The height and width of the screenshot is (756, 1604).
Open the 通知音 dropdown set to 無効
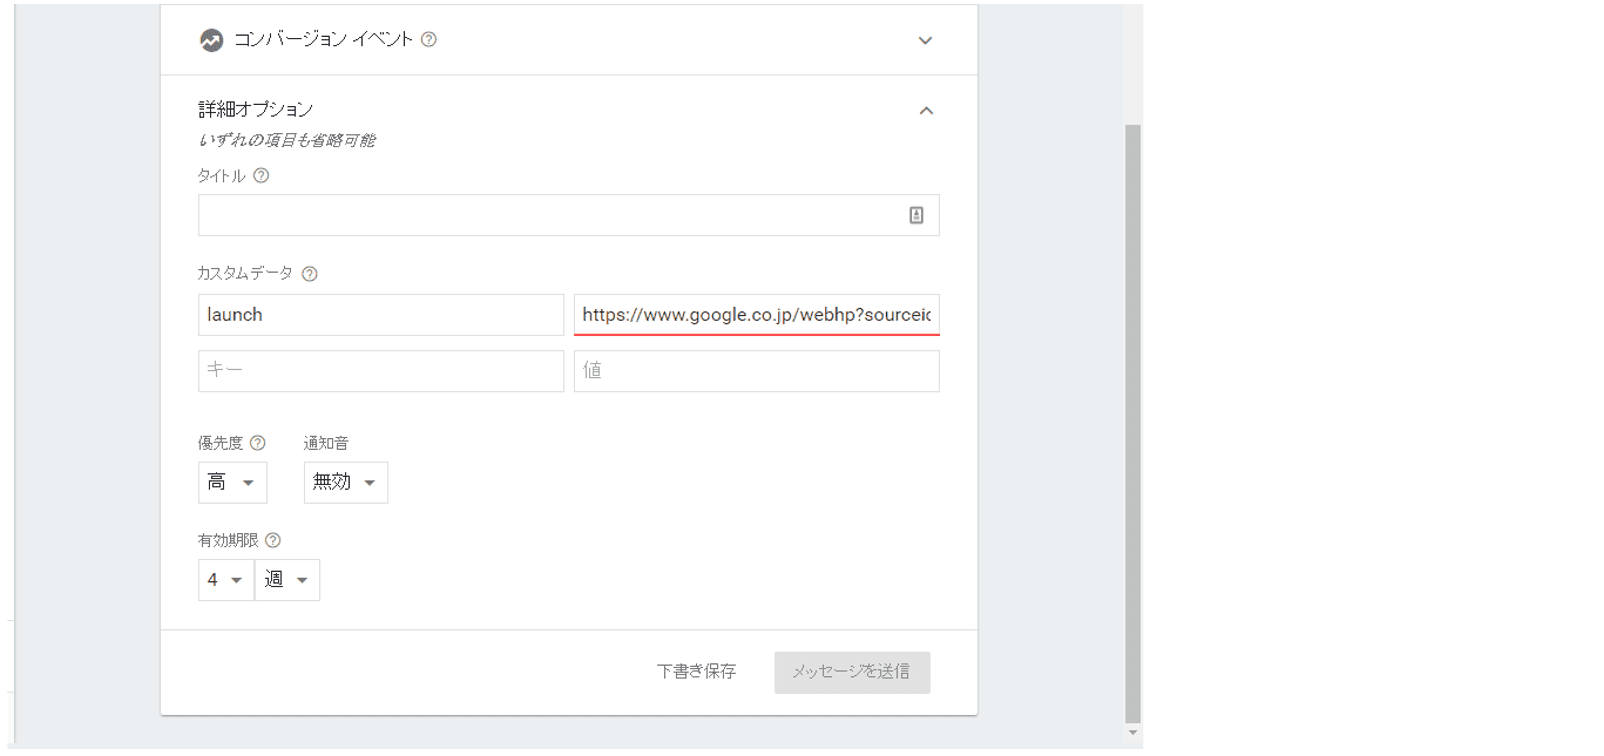point(345,482)
